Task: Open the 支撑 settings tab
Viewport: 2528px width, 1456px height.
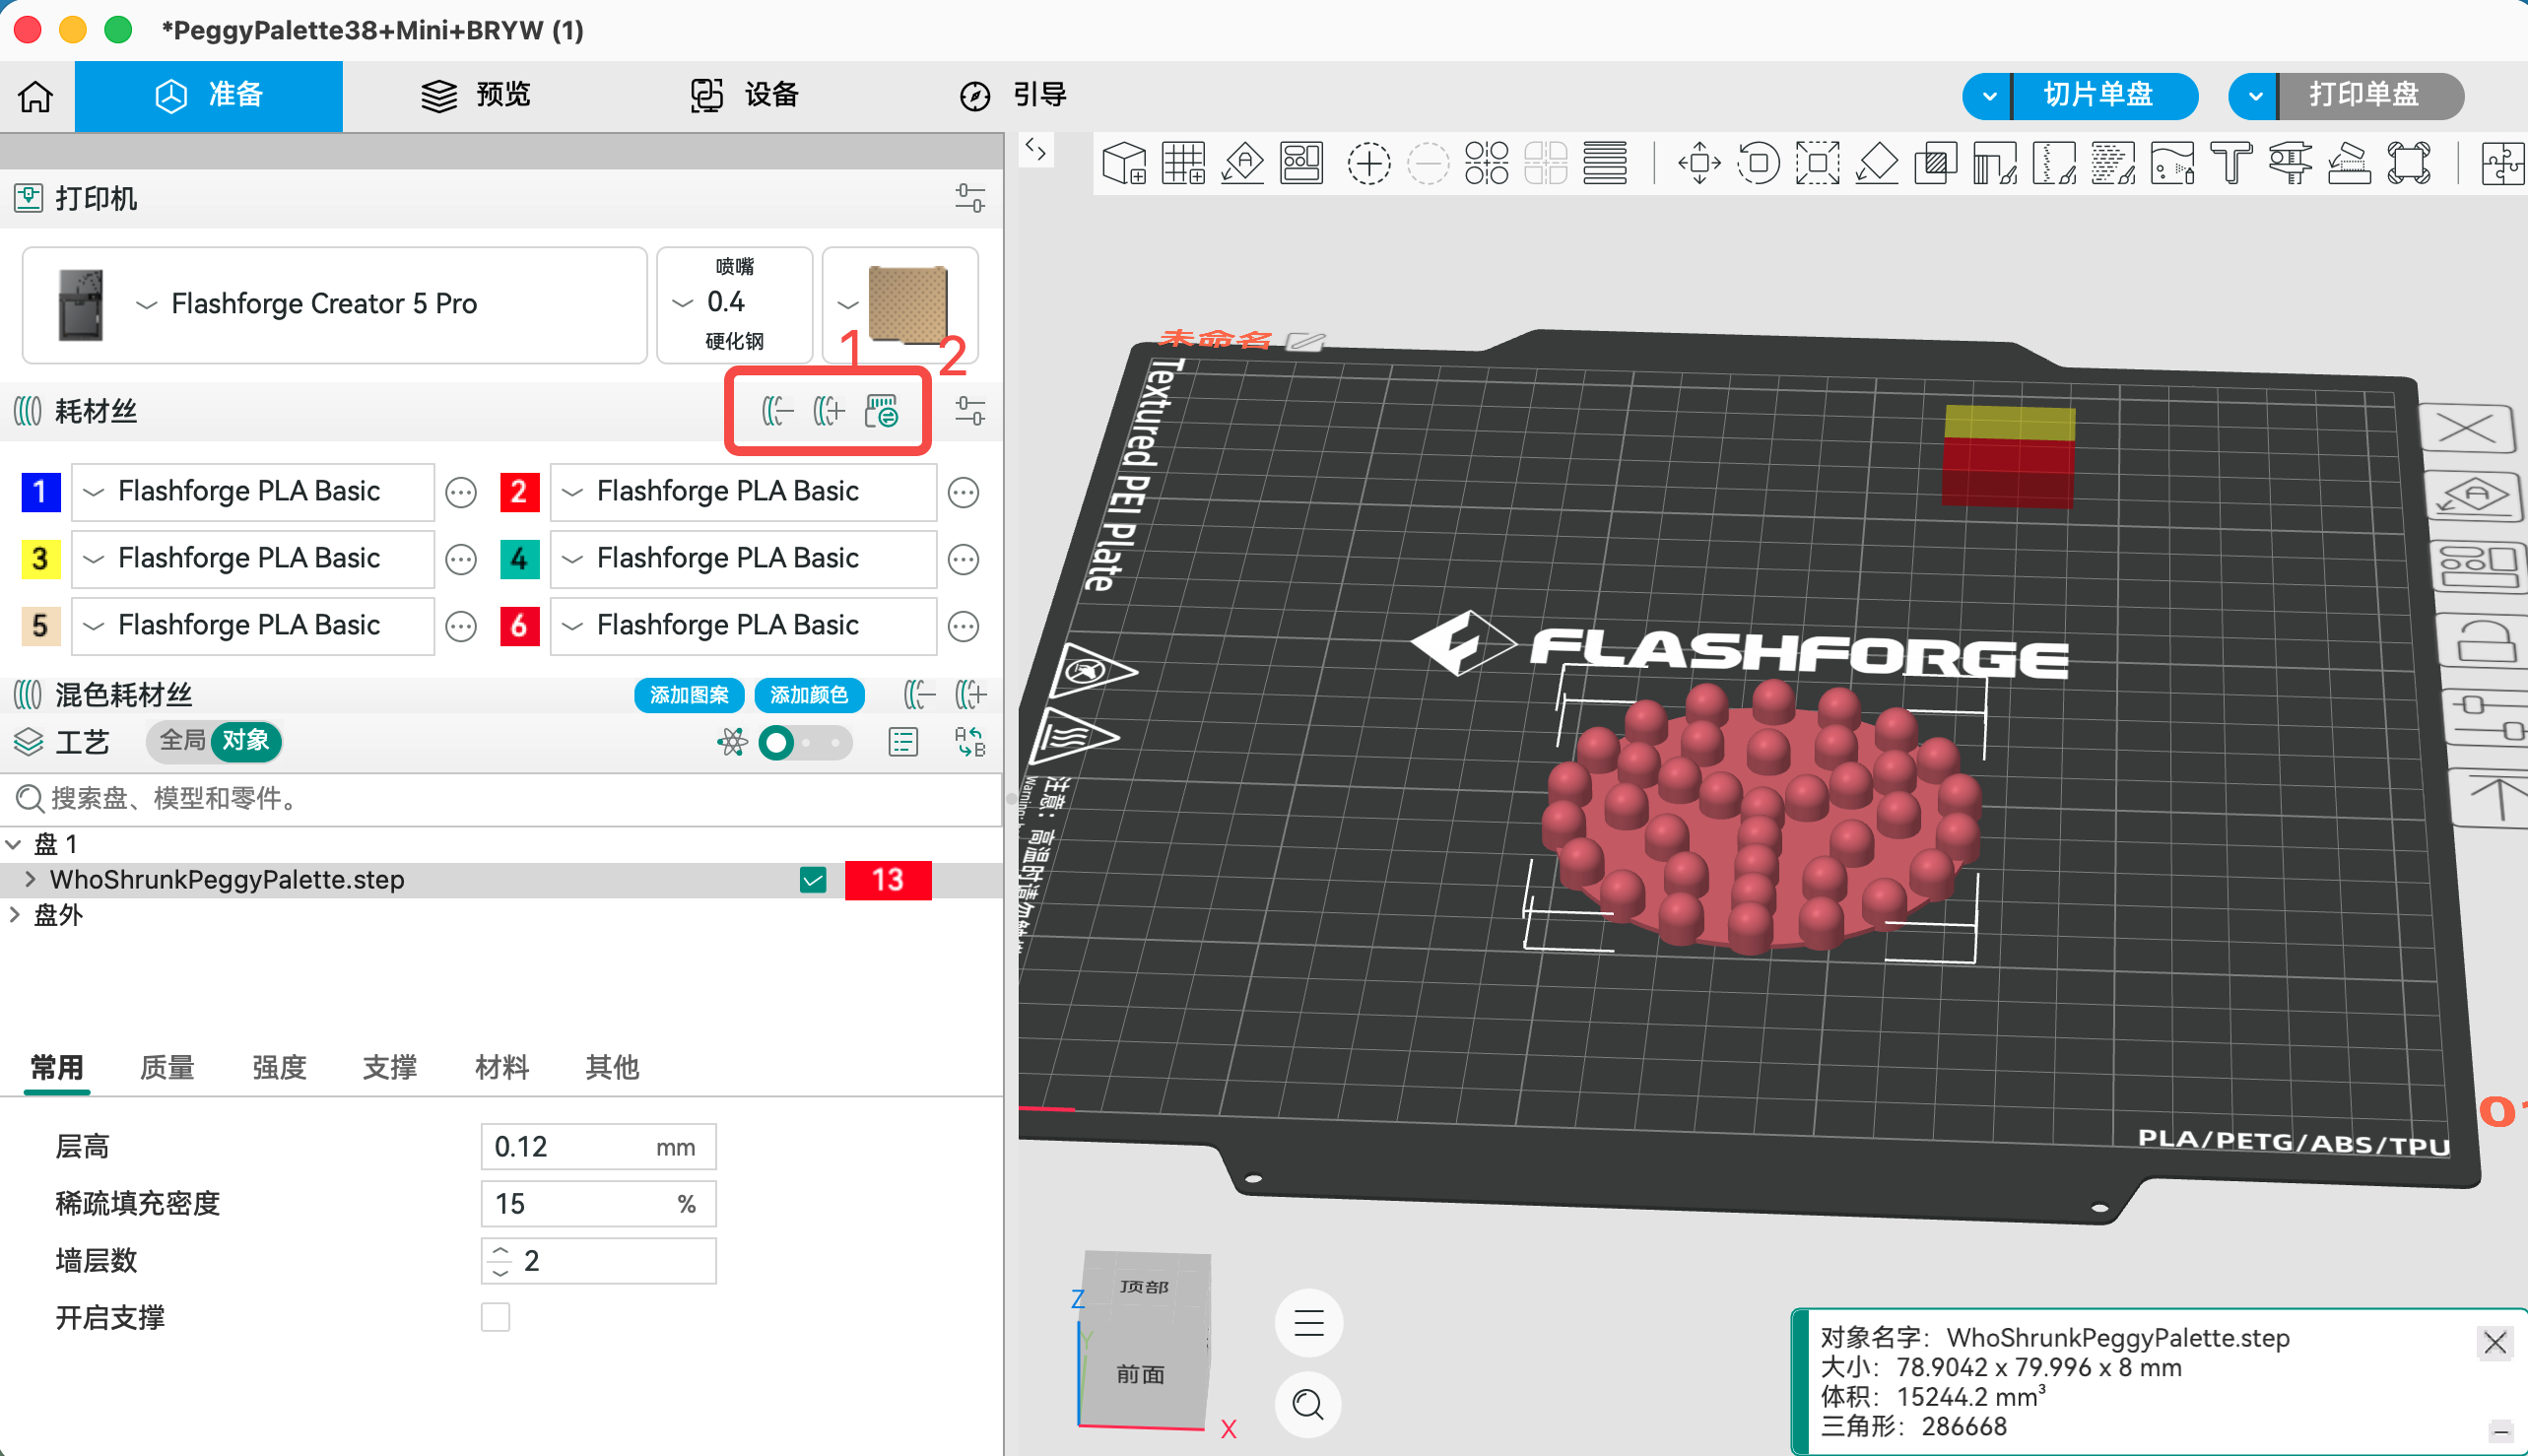Action: (x=389, y=1067)
